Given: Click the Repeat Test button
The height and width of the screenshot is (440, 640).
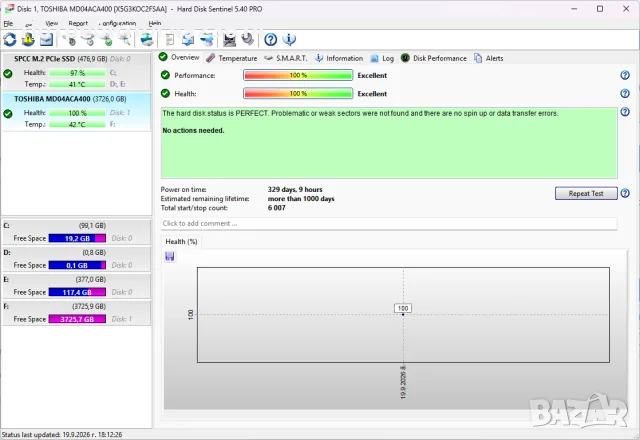Looking at the screenshot, I should pos(586,193).
